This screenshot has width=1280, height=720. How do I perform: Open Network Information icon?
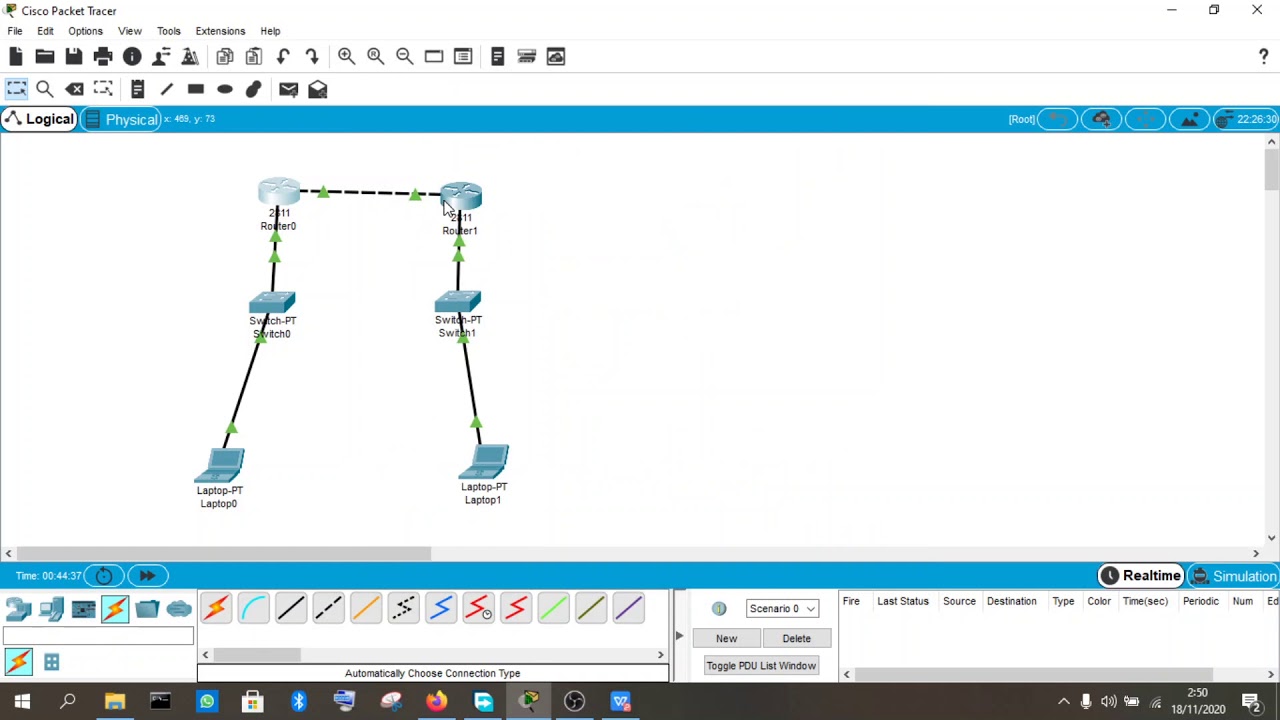(x=132, y=57)
